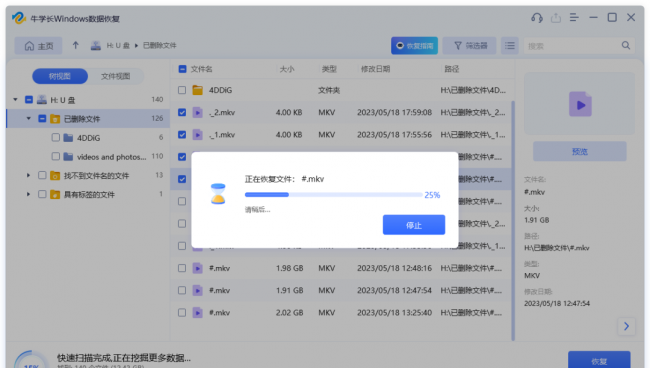Open the hamburger menu in title bar

pyautogui.click(x=574, y=17)
